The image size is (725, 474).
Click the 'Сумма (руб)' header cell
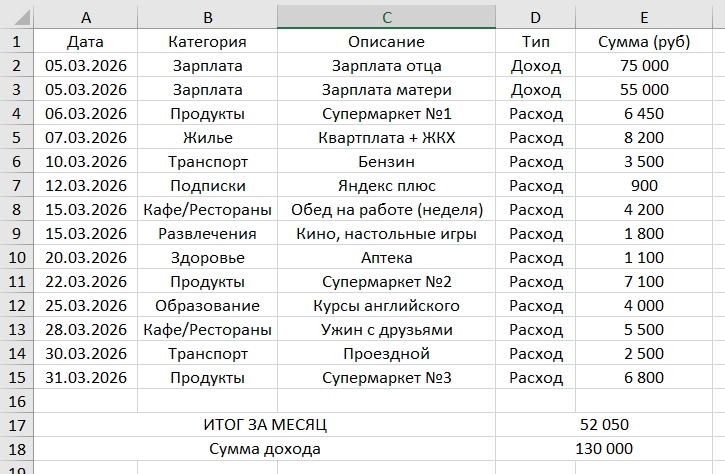pos(644,42)
